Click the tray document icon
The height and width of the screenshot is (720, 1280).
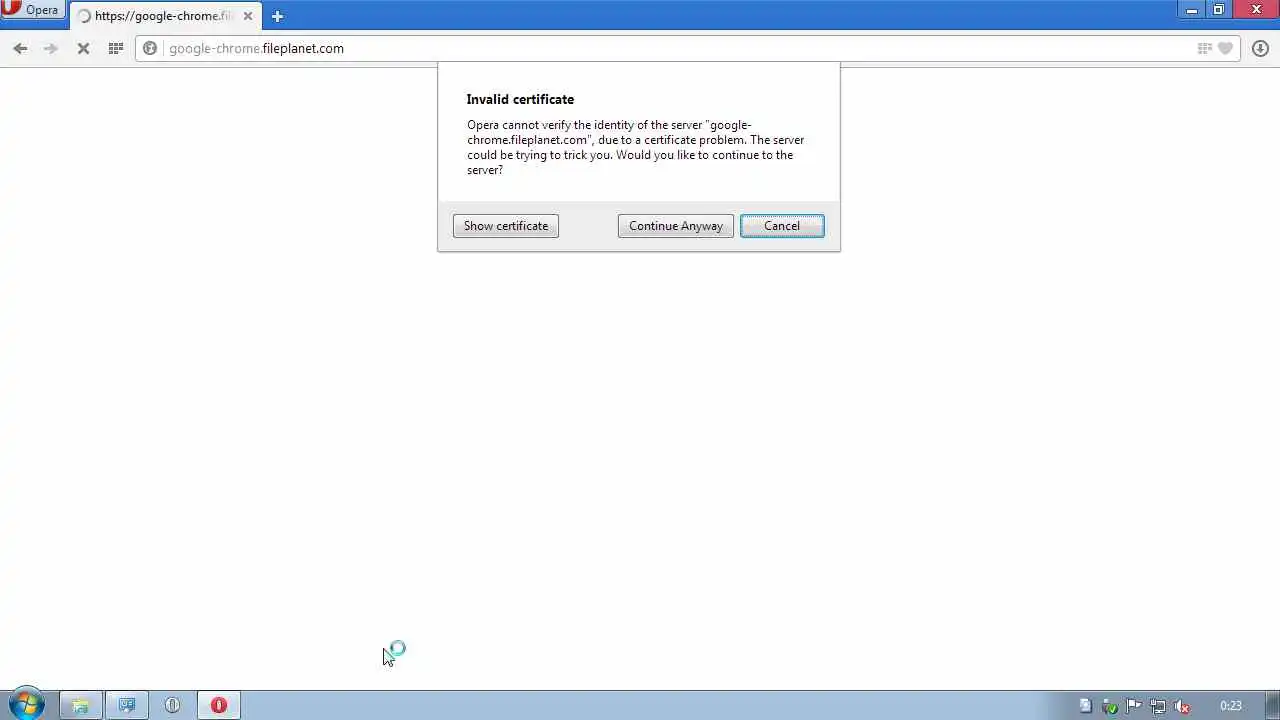[1085, 706]
